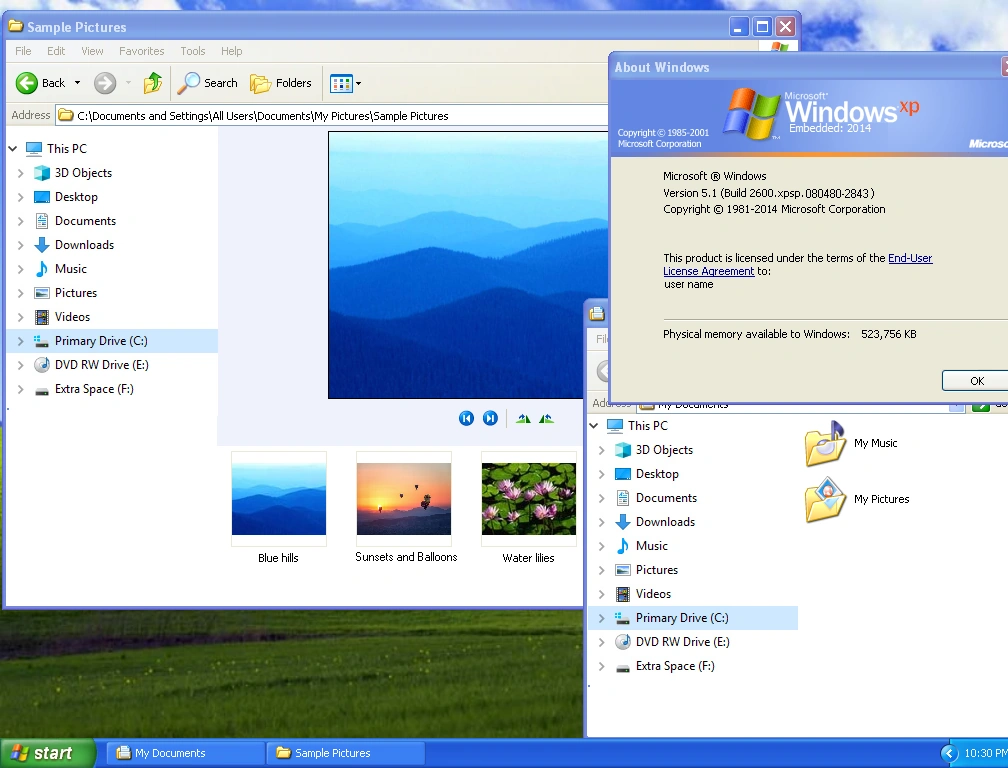This screenshot has height=768, width=1008.
Task: Select Documents icon in Sample Pictures tree
Action: coord(42,221)
